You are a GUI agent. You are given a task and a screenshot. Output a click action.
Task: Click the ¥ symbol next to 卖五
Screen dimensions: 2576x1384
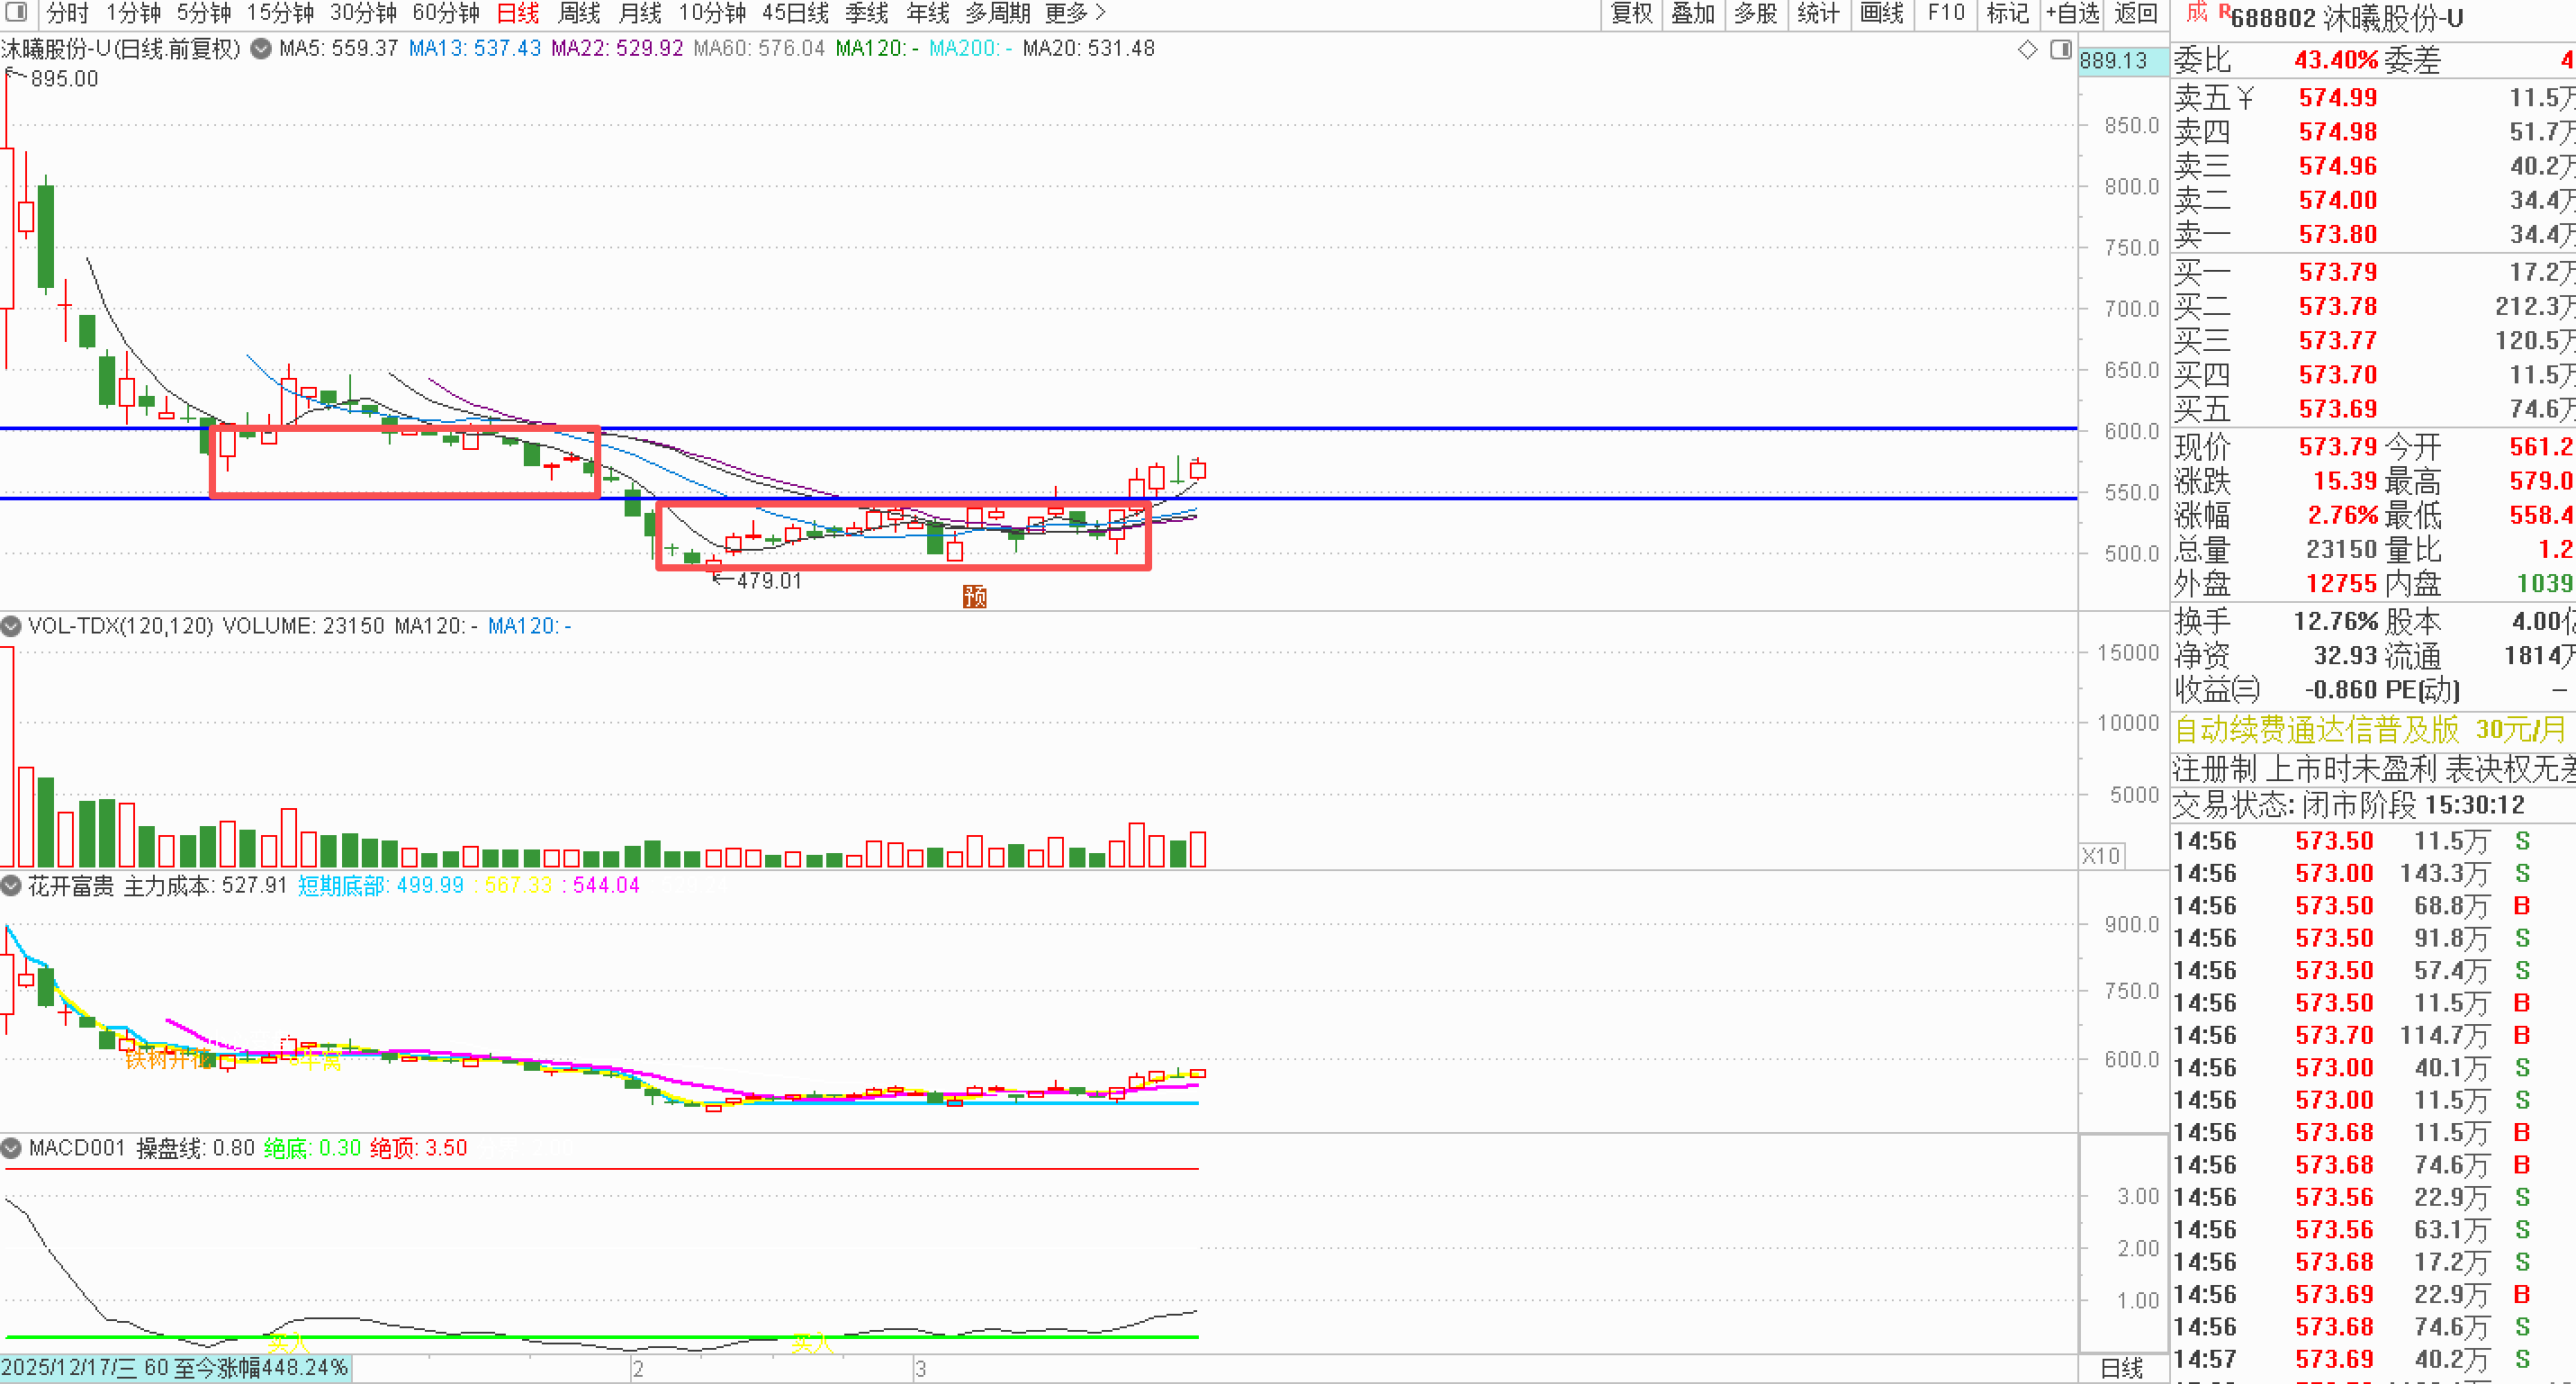coord(2246,98)
